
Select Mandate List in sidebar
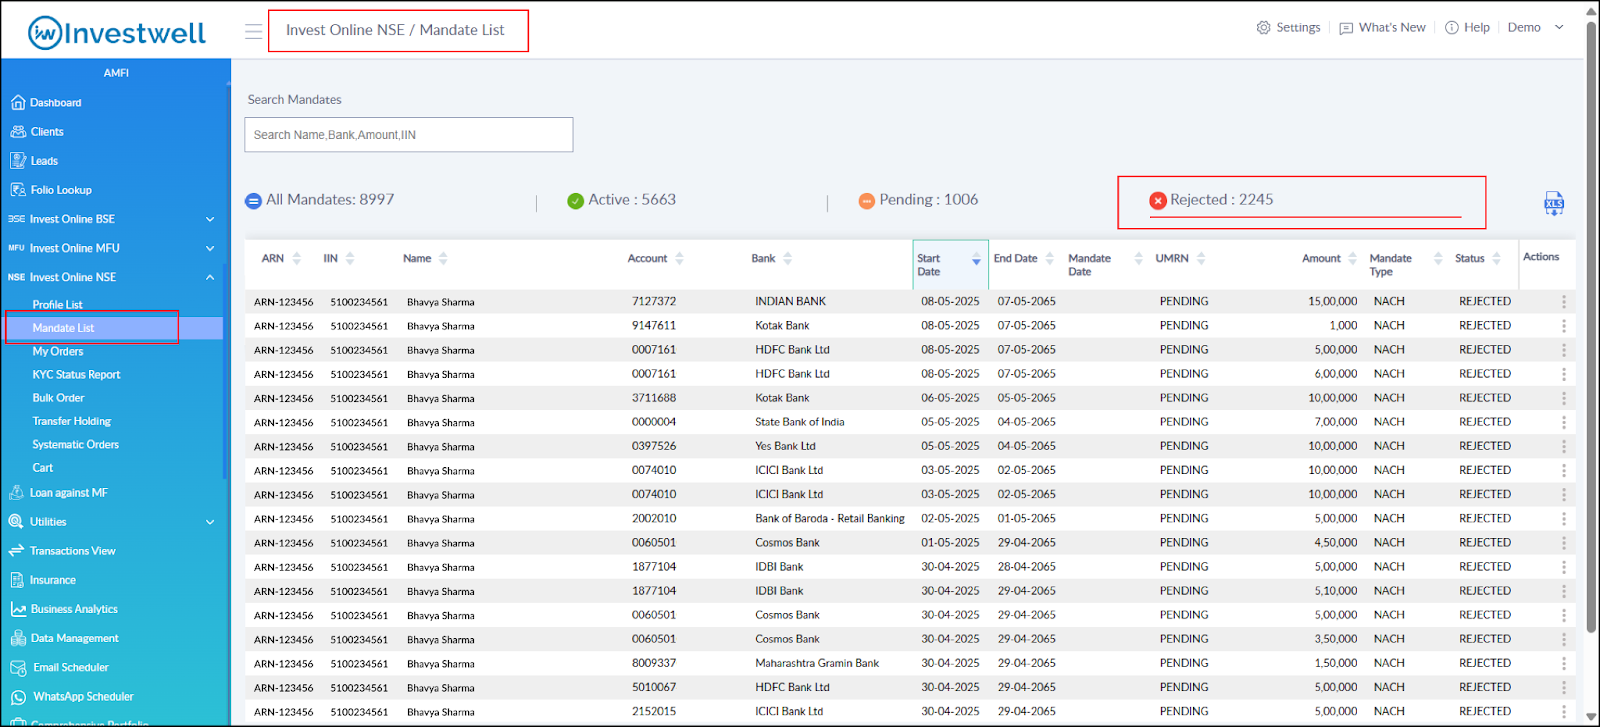click(x=63, y=328)
